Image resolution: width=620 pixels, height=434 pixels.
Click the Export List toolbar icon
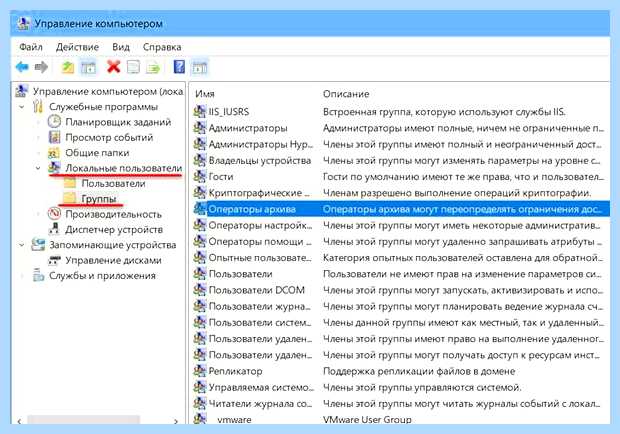point(153,67)
